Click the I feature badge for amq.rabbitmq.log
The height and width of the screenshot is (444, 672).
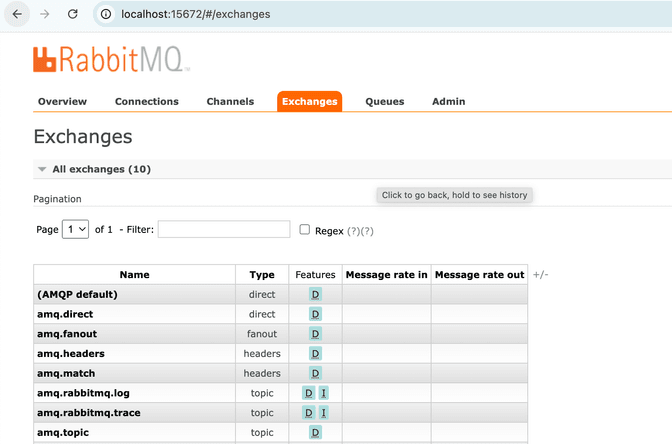324,393
